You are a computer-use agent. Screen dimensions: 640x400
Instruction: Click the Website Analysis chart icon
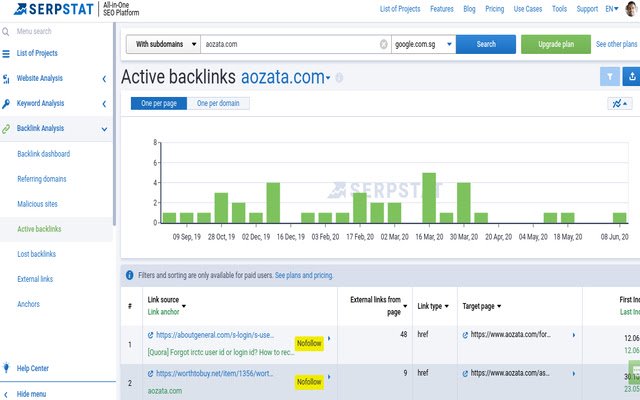tap(6, 79)
